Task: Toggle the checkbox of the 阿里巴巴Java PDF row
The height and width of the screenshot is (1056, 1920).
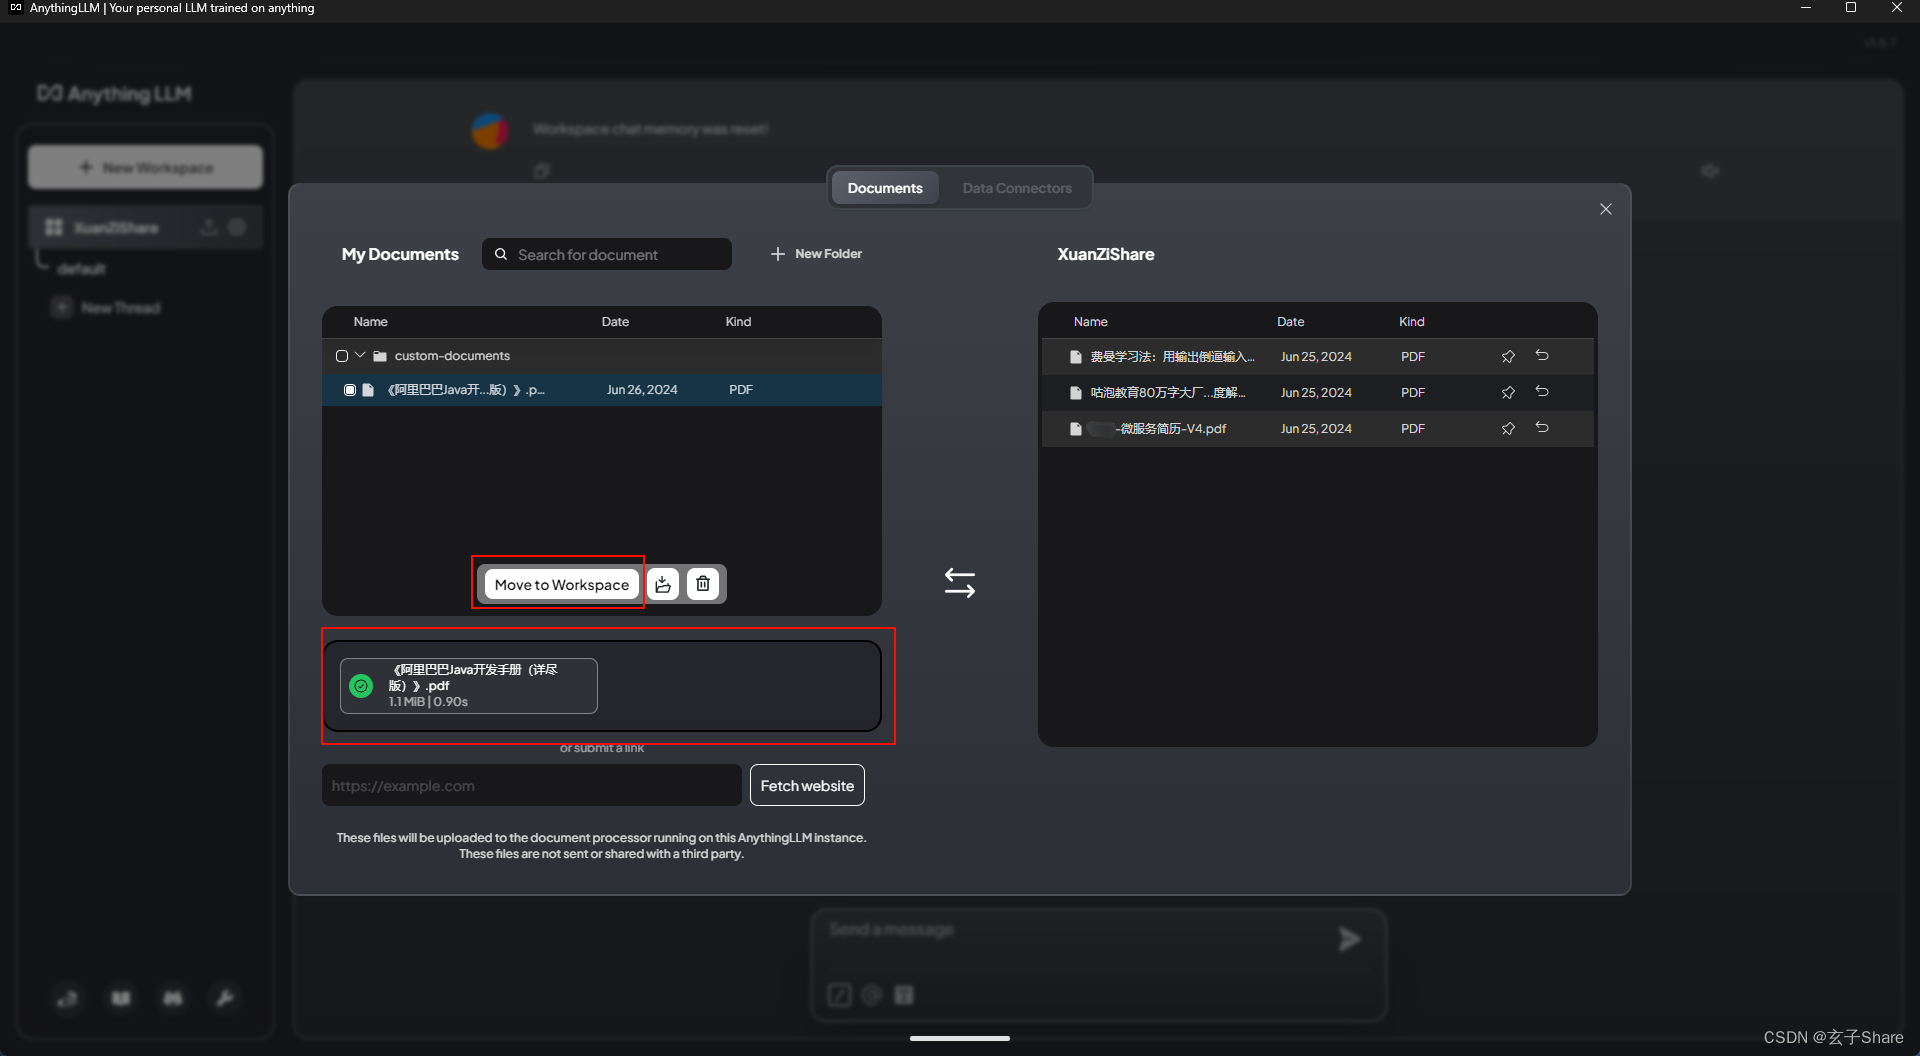Action: click(350, 390)
